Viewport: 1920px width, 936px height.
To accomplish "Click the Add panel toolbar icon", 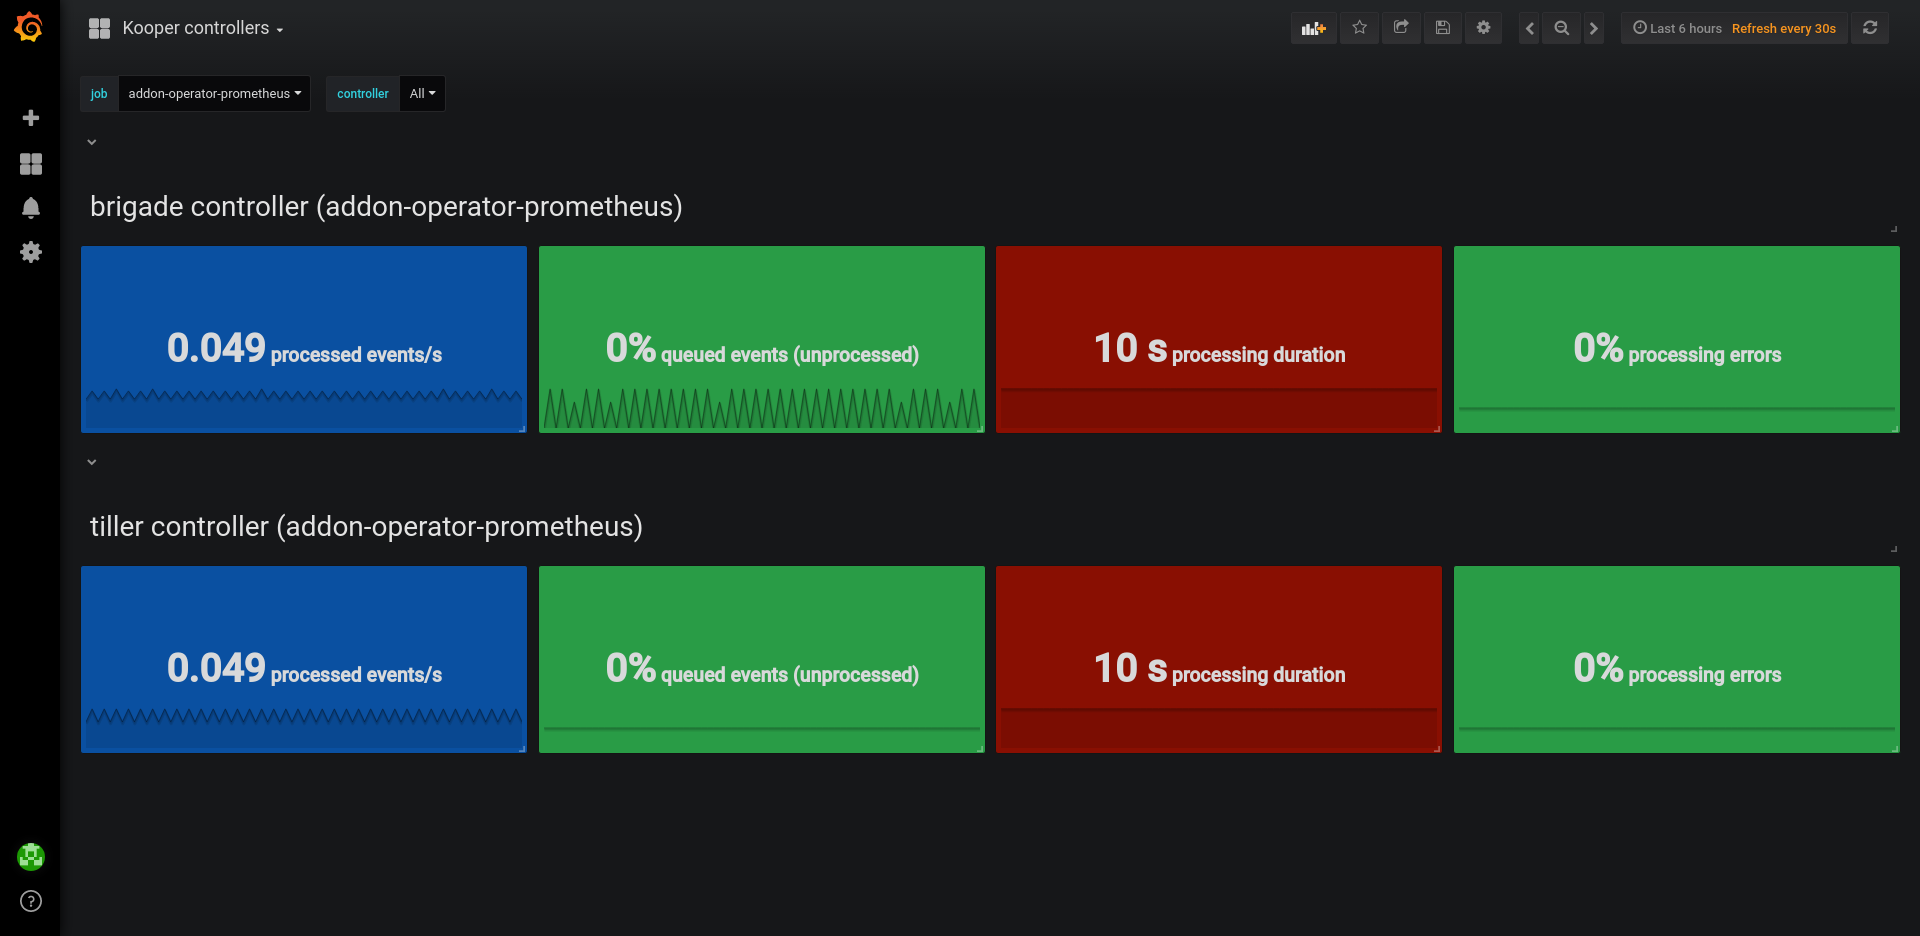I will coord(1314,28).
